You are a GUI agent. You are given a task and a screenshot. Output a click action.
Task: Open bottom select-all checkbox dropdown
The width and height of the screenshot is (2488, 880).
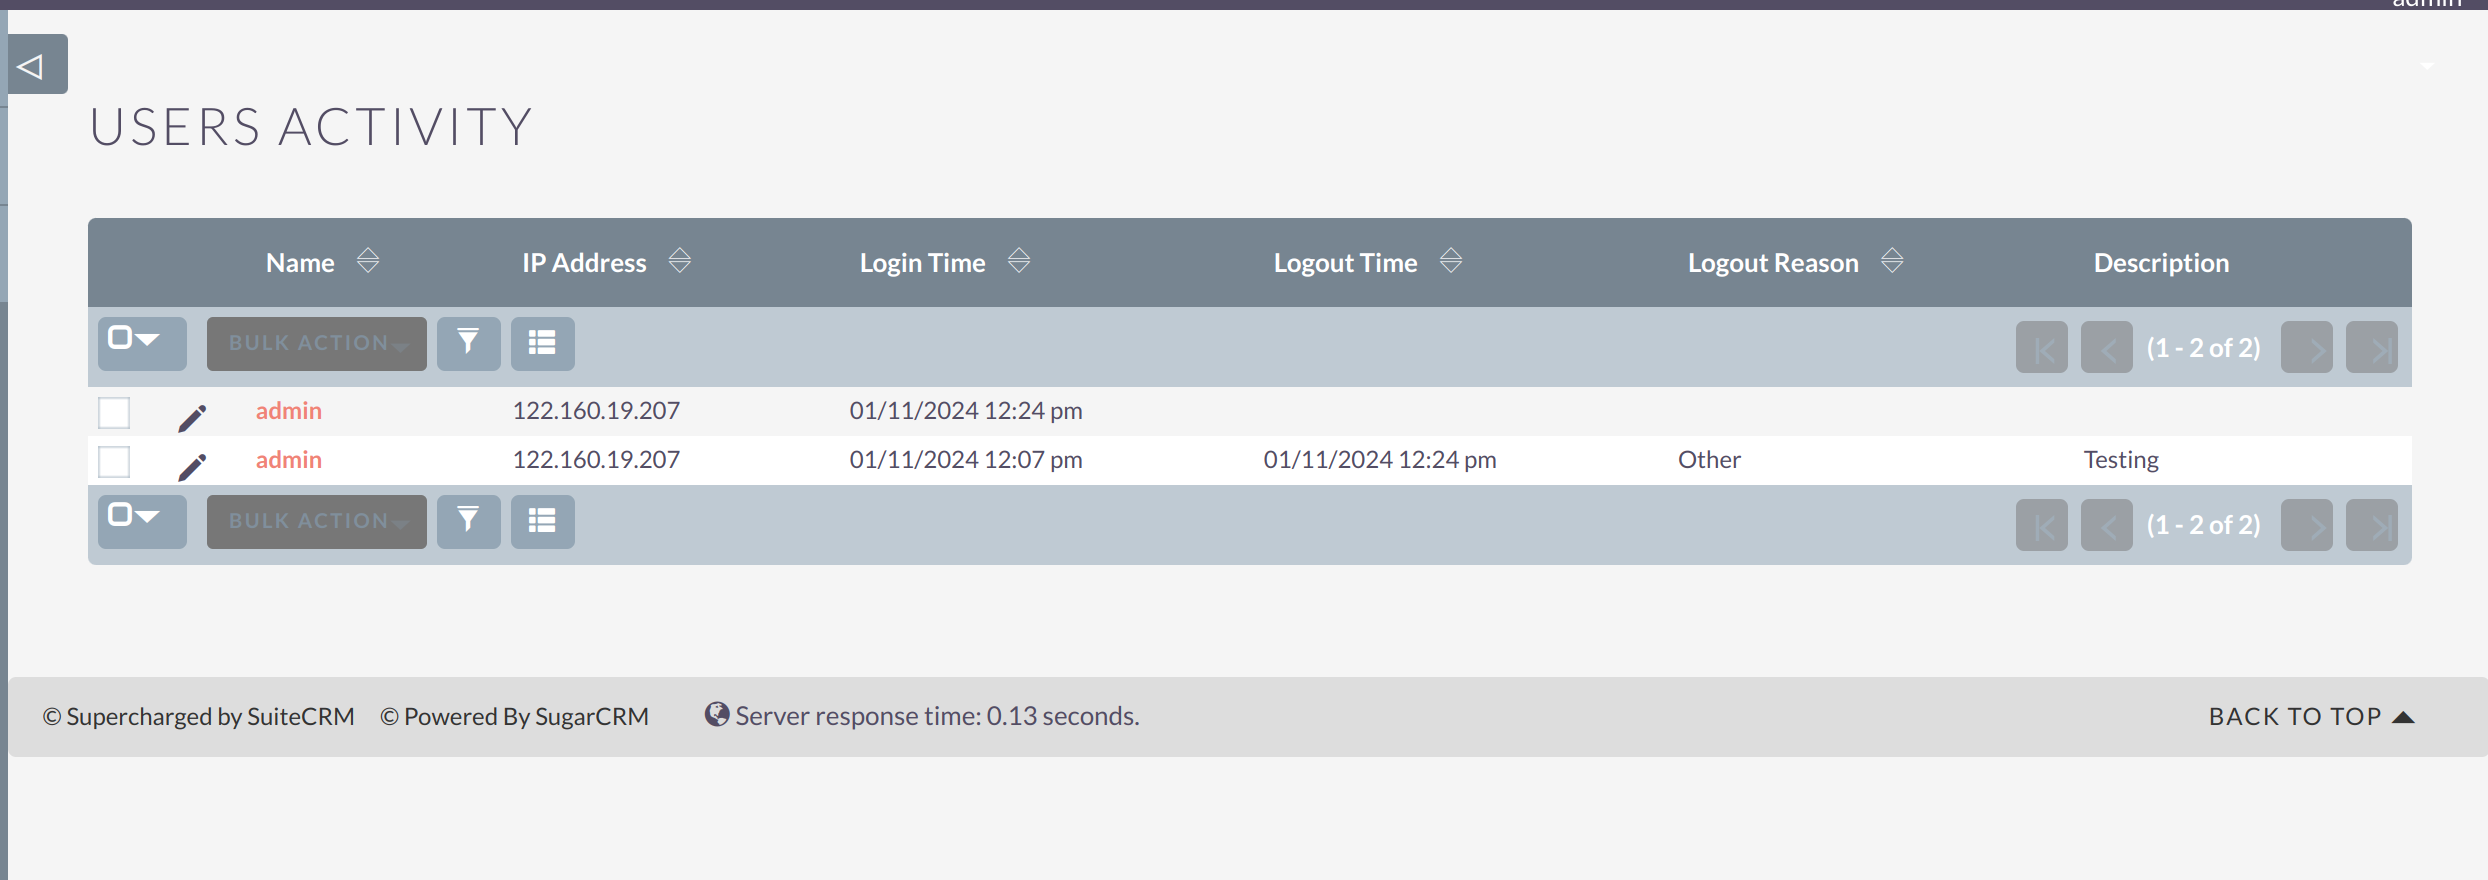click(141, 518)
